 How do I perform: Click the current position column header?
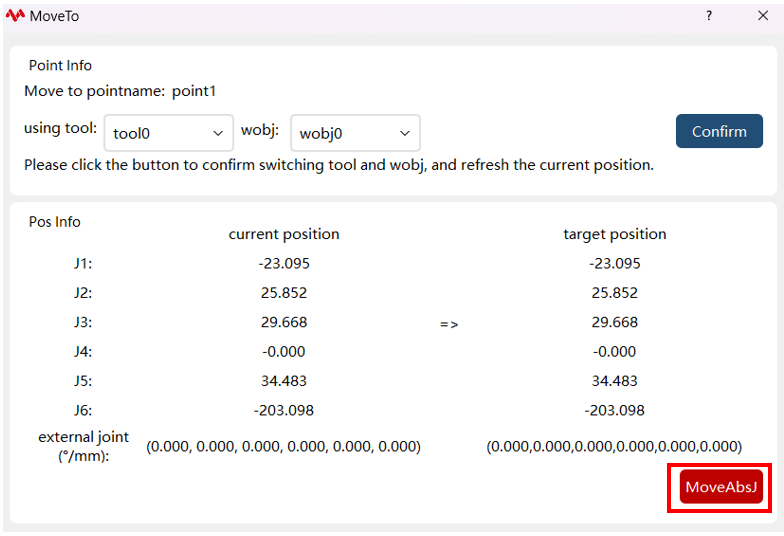(x=284, y=234)
